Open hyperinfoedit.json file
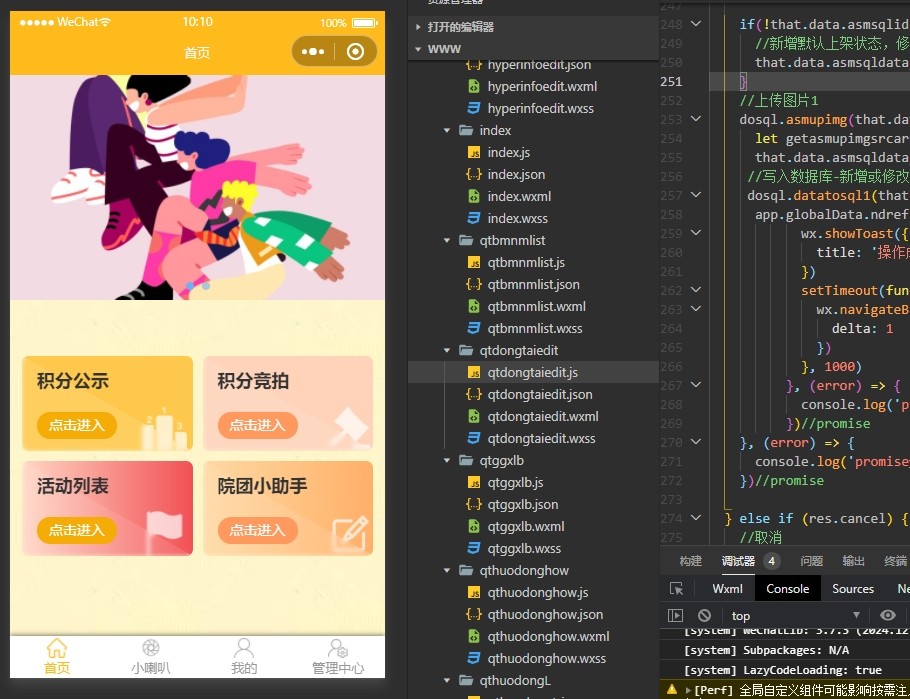 click(x=539, y=64)
